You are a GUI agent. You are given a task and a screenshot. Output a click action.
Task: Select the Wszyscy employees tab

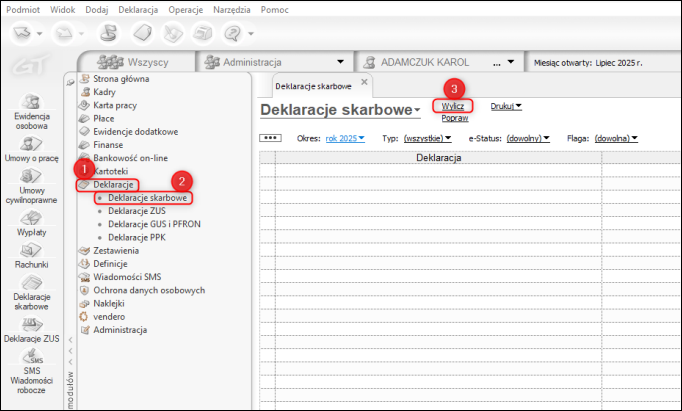click(x=136, y=62)
